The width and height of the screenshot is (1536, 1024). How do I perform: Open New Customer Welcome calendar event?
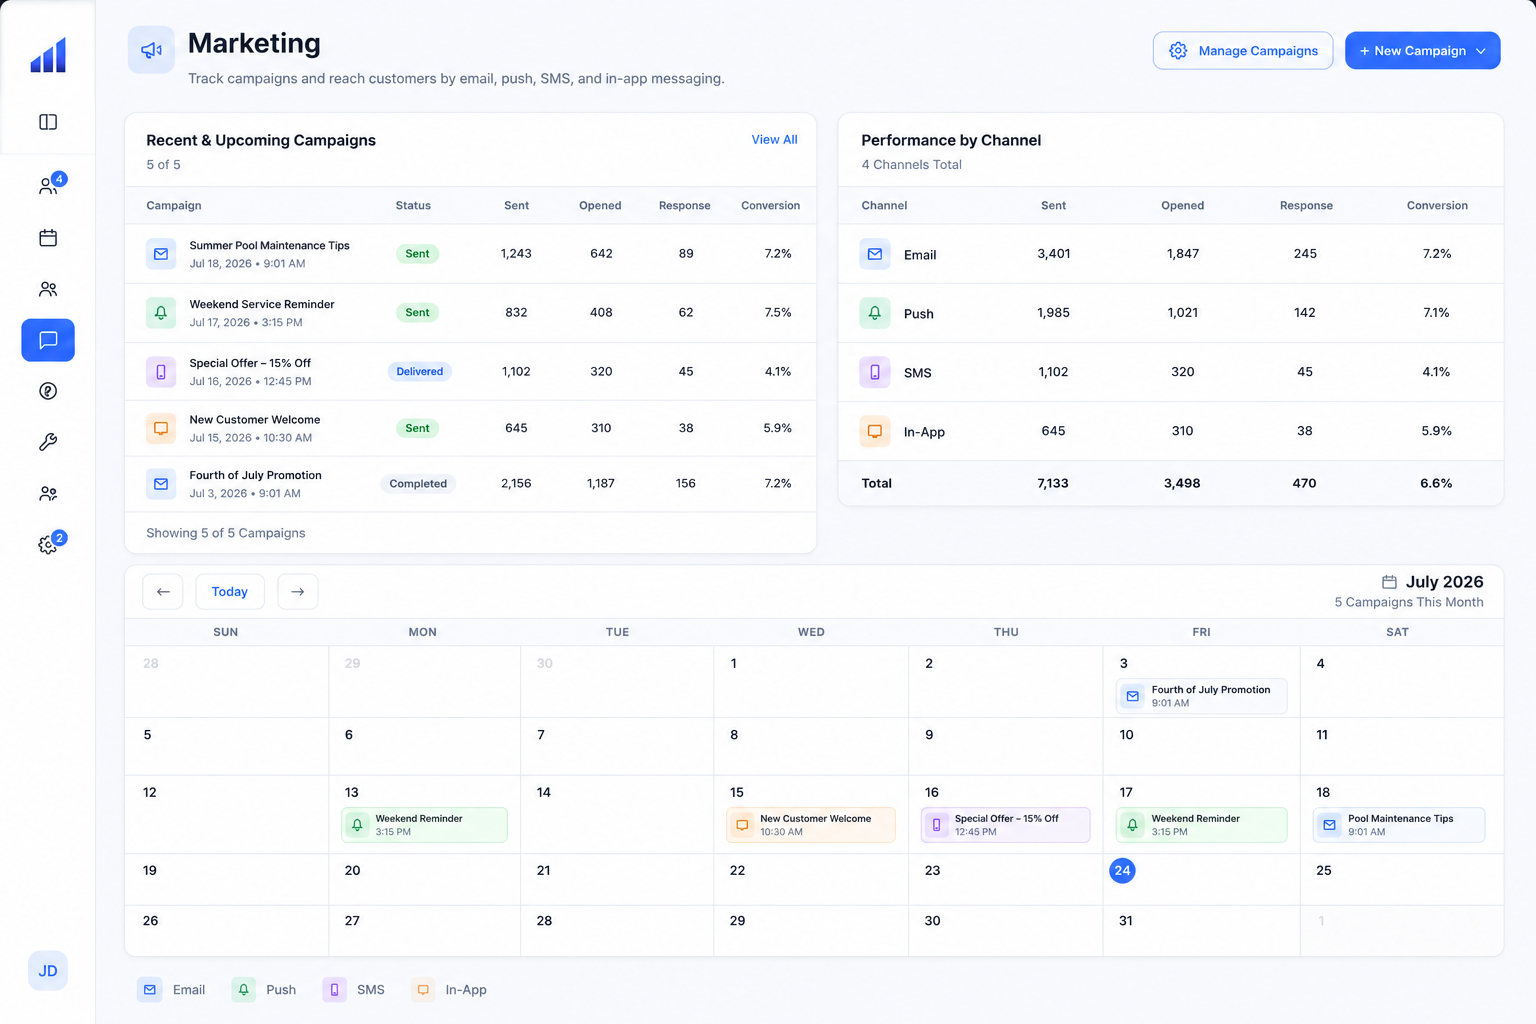click(811, 825)
